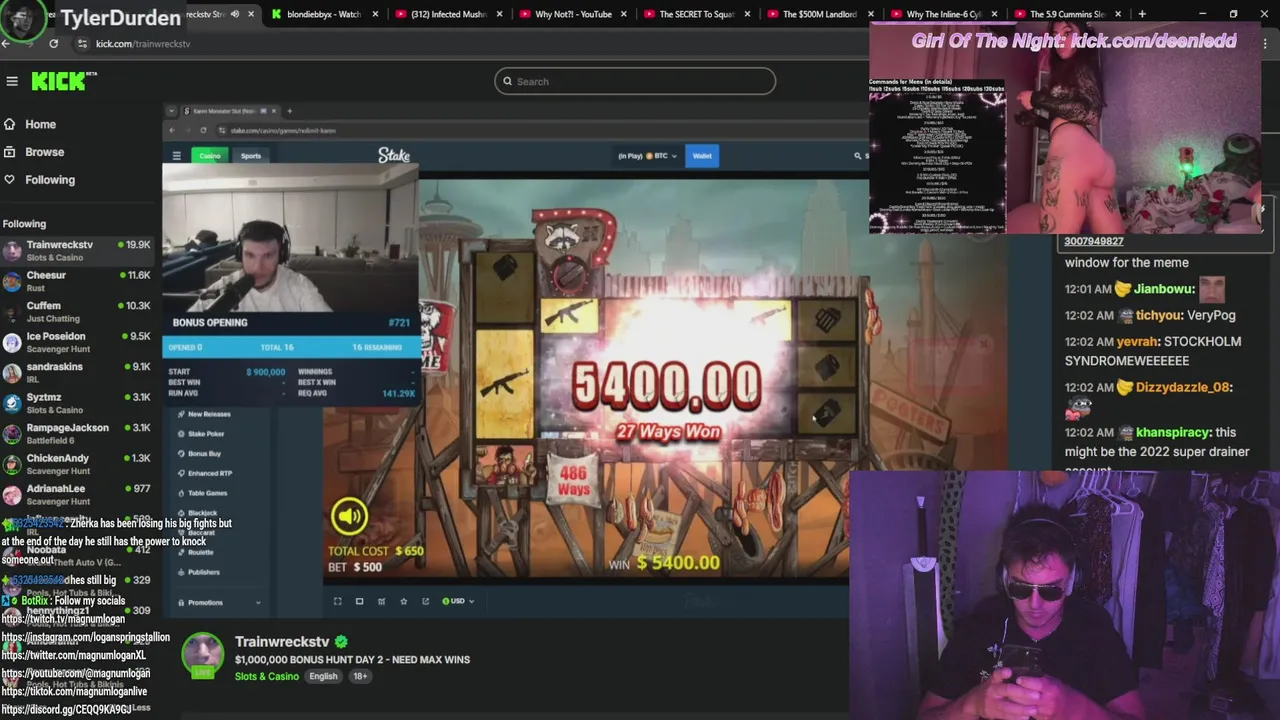Screen dimensions: 1280x720
Task: Go back in the browser
Action: coord(6,44)
